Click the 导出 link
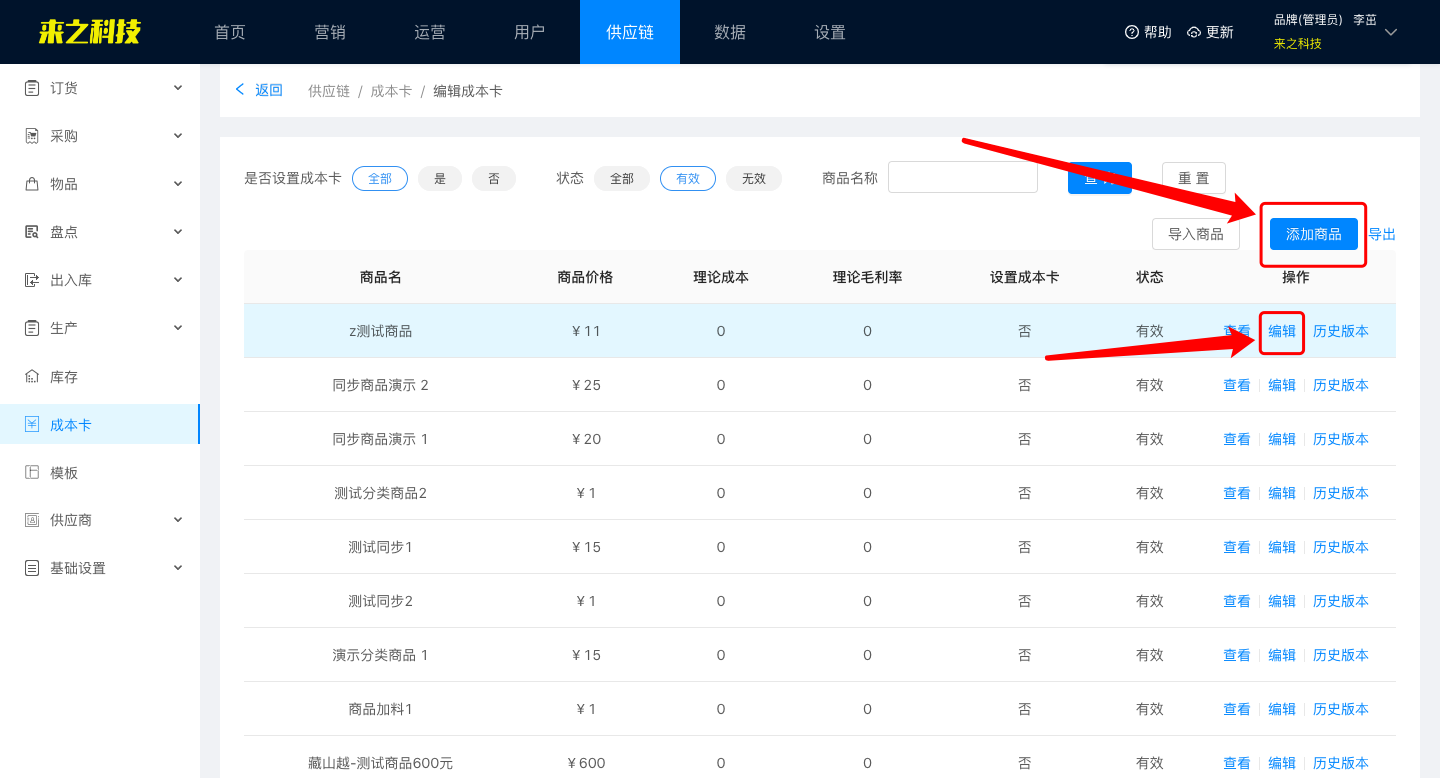This screenshot has height=778, width=1440. 1382,234
